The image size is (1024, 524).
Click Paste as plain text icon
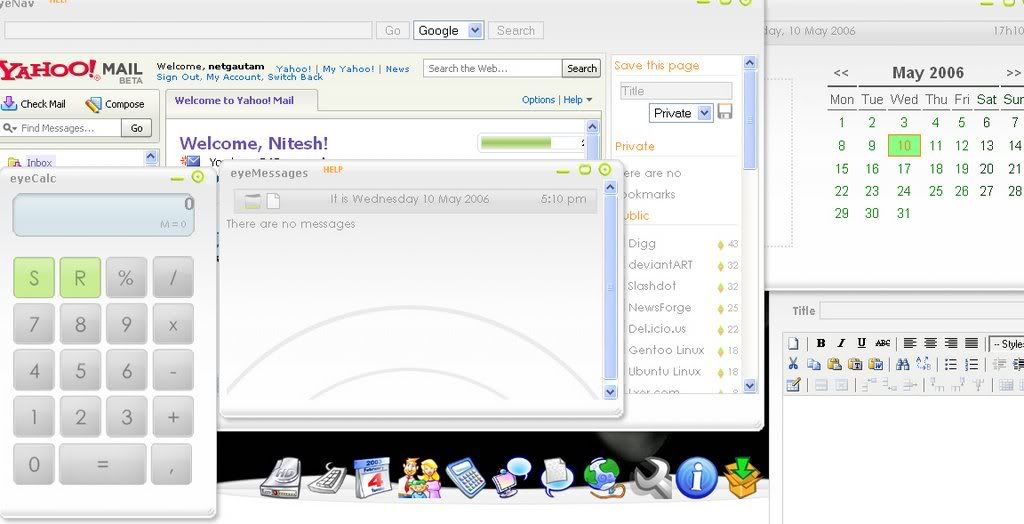(855, 364)
